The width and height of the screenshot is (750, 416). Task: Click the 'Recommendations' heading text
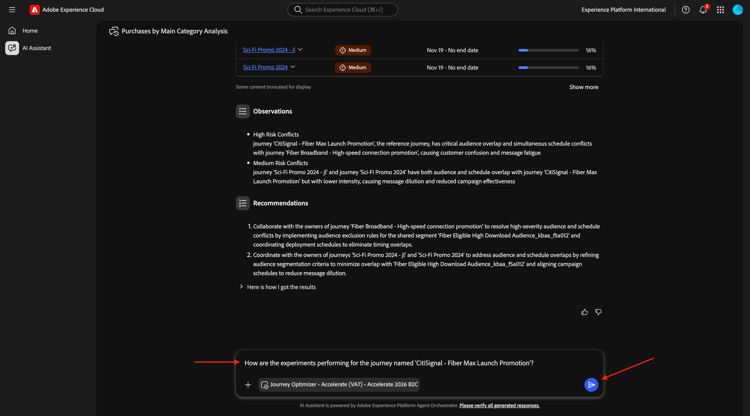click(x=281, y=203)
